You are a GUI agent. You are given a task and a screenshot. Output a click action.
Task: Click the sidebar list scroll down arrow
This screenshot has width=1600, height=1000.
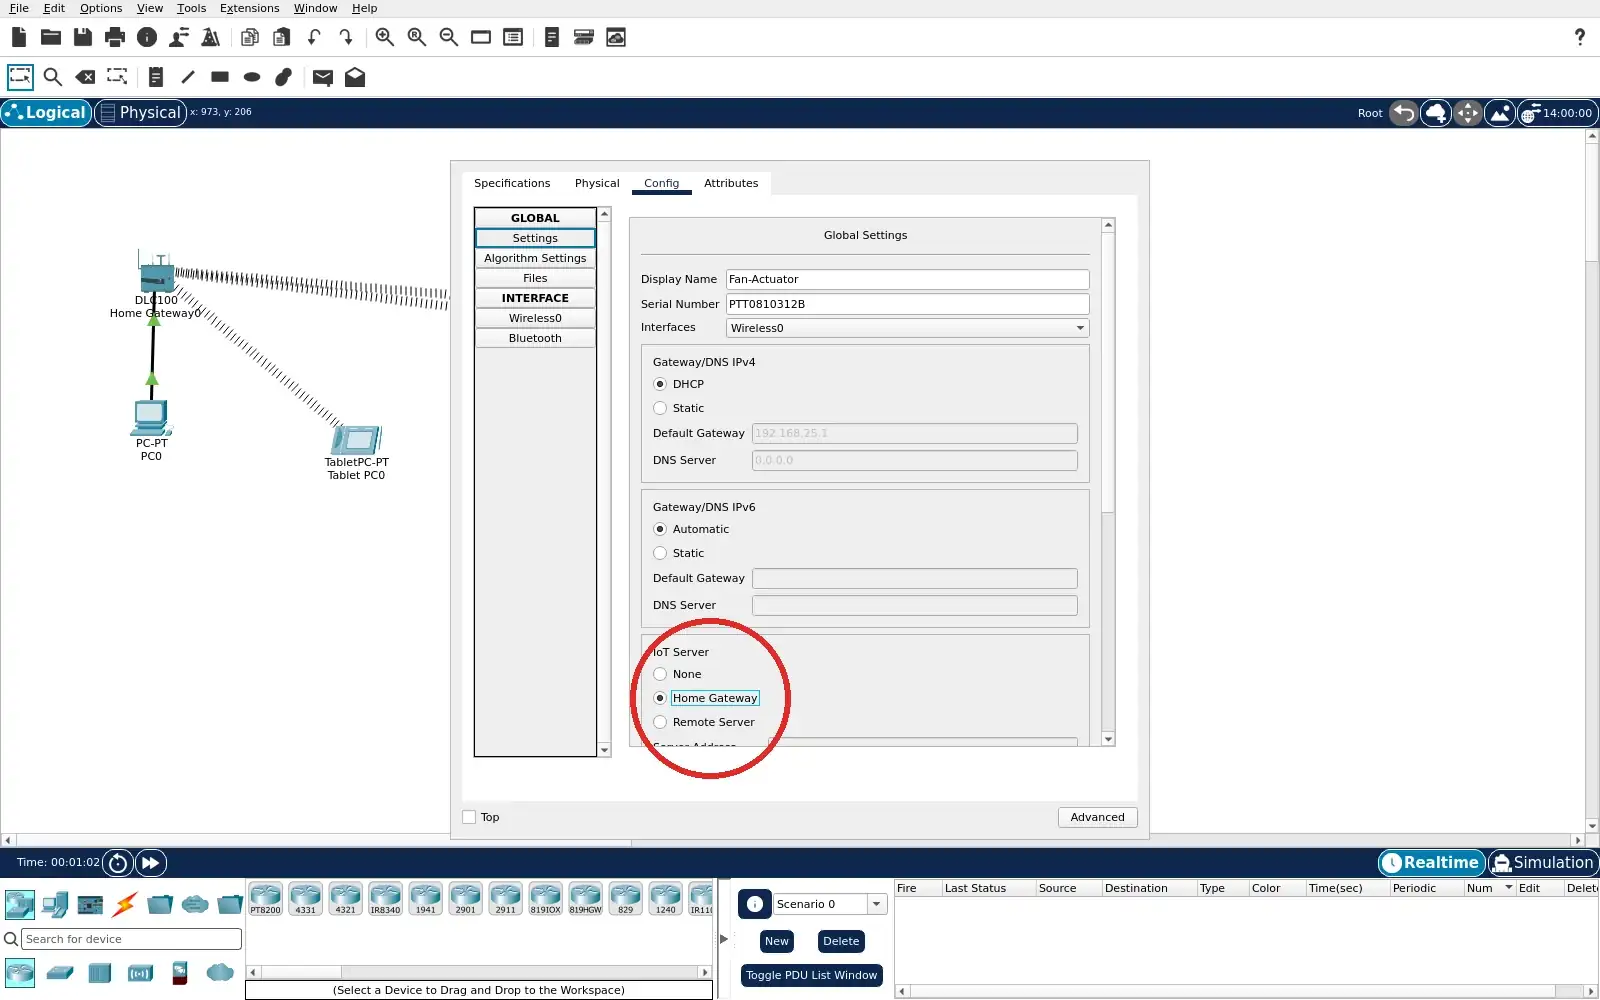[604, 750]
